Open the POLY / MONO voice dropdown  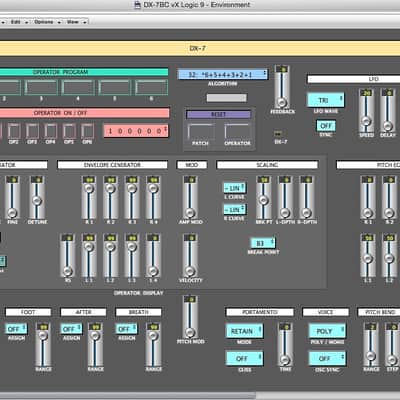pos(327,331)
